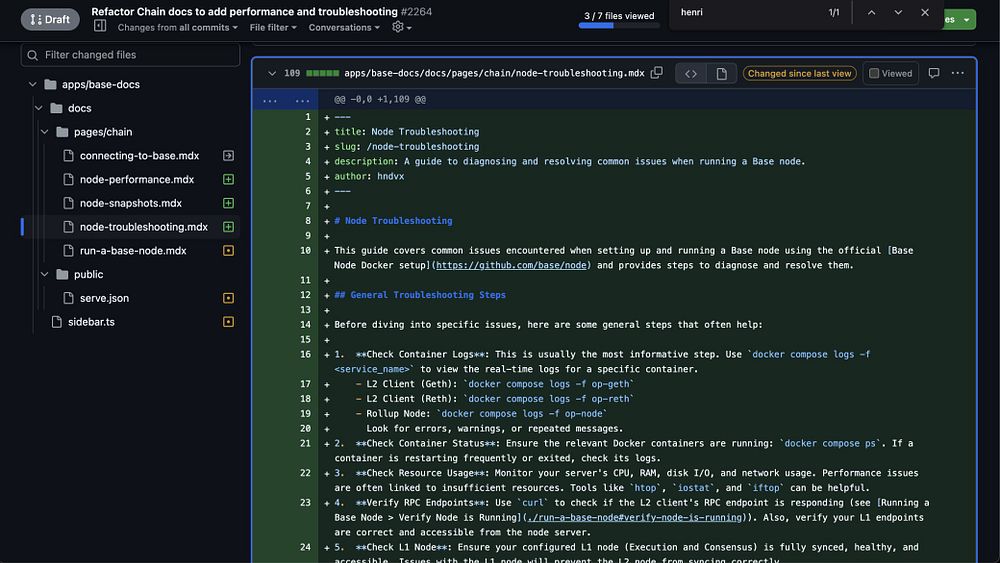Collapse the apps/base-docs folder

point(33,84)
